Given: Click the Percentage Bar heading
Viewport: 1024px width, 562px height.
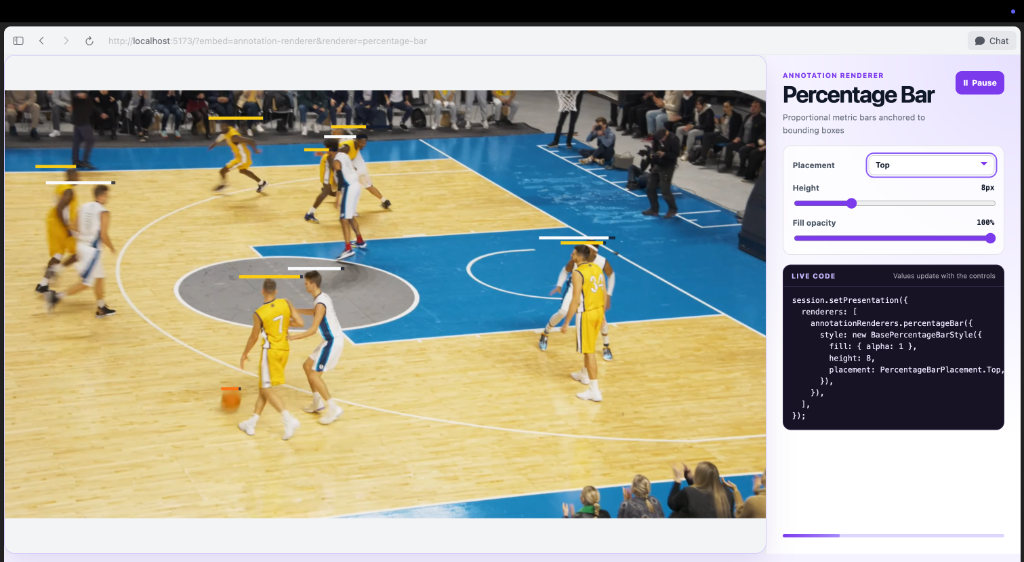Looking at the screenshot, I should (858, 95).
